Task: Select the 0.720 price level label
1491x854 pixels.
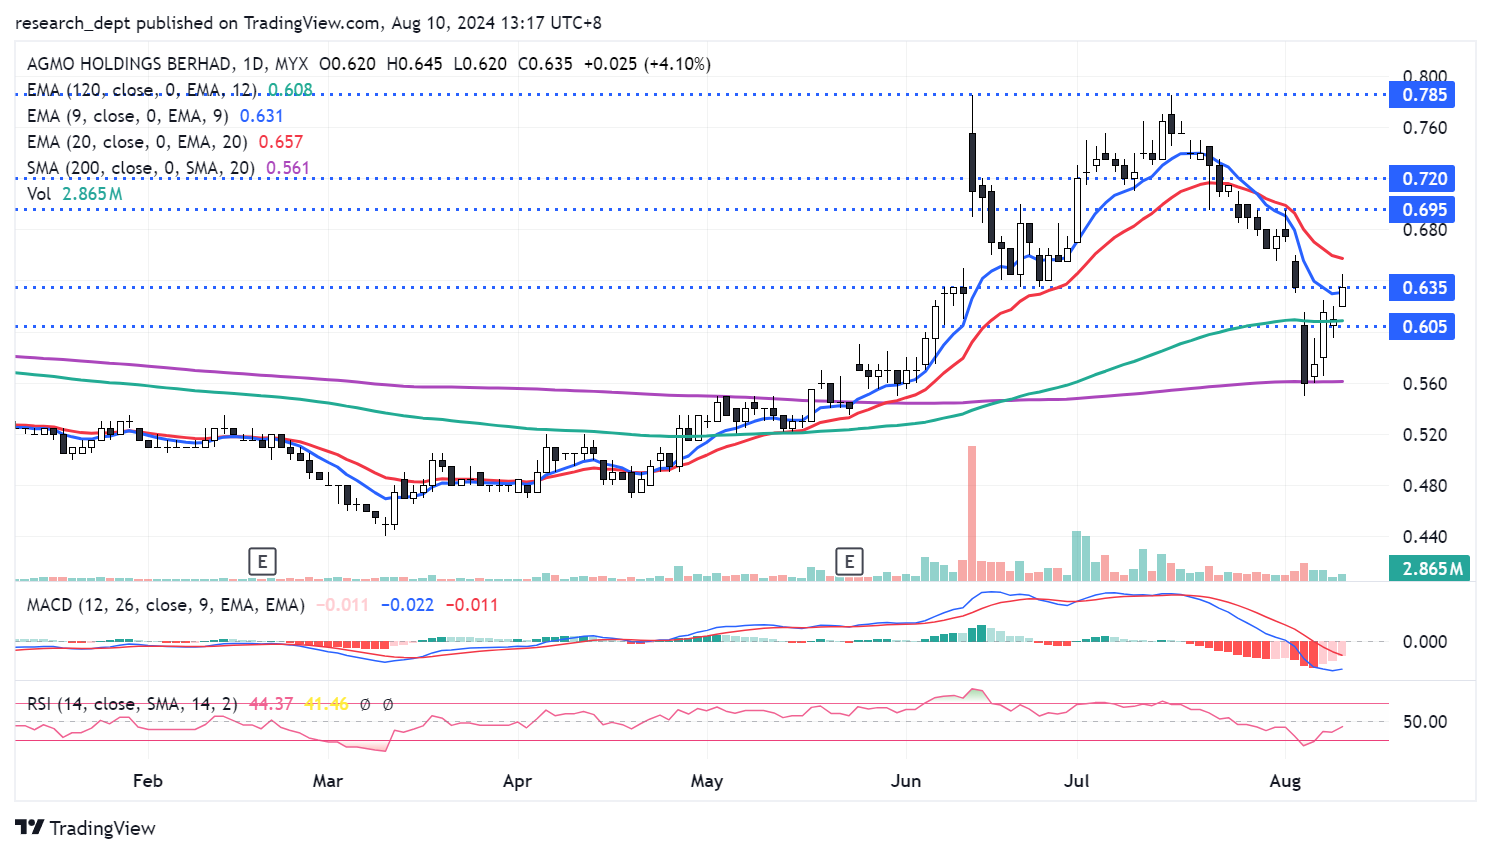Action: 1423,179
